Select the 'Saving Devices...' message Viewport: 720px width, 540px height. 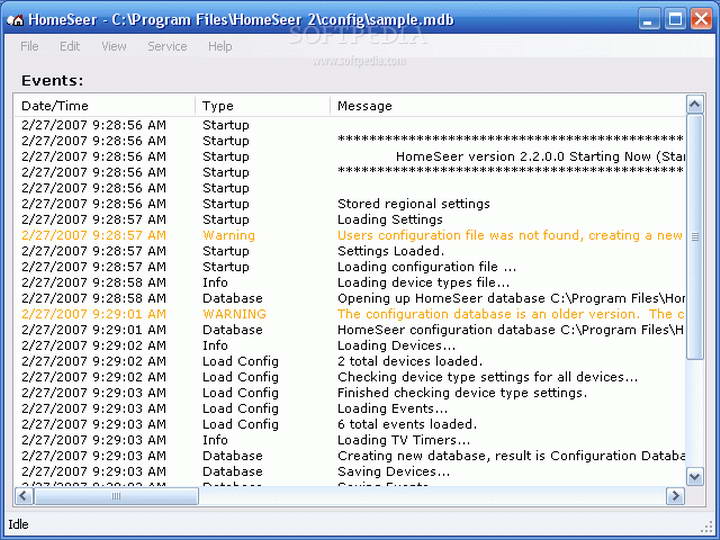[394, 472]
